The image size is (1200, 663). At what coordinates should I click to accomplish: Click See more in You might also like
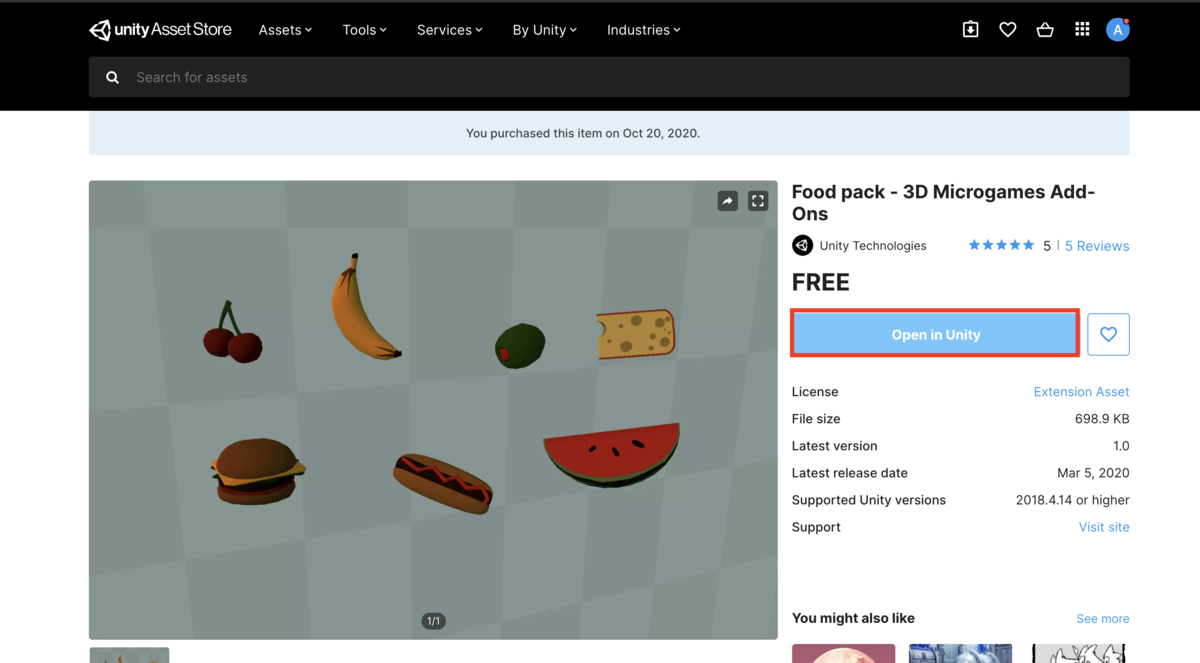(x=1103, y=619)
